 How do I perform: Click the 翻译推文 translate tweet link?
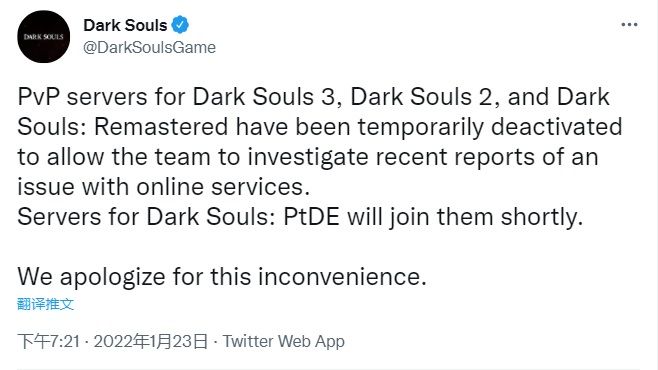(45, 304)
